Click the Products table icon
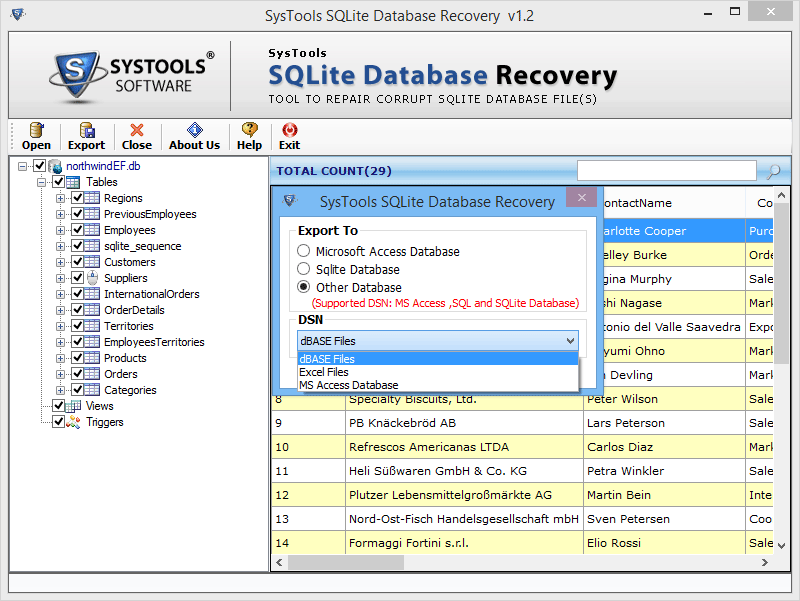 pyautogui.click(x=92, y=358)
